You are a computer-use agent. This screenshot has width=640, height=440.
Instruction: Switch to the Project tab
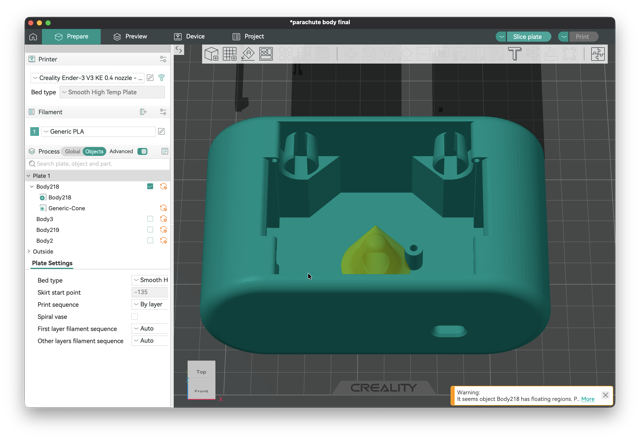tap(248, 37)
